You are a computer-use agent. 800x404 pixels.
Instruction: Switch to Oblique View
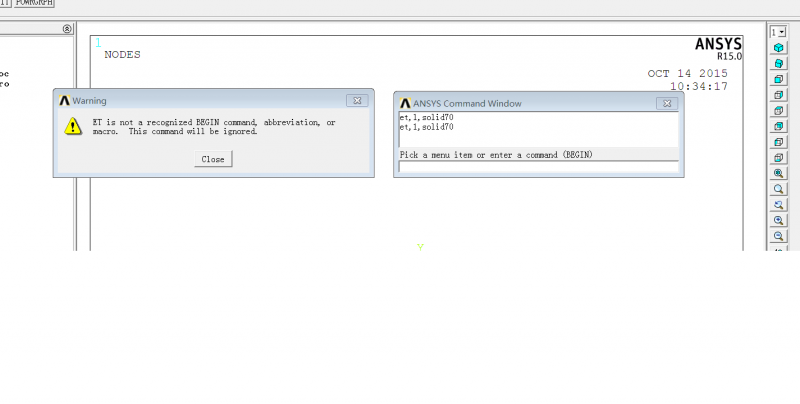[x=779, y=64]
